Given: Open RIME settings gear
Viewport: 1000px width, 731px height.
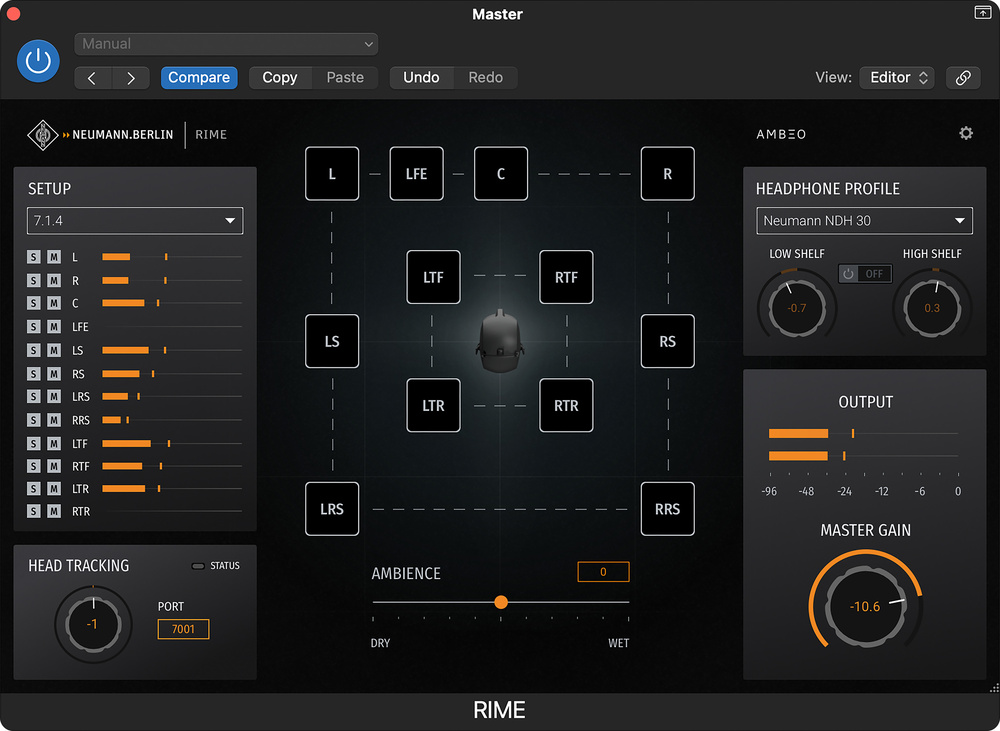Looking at the screenshot, I should [x=966, y=133].
